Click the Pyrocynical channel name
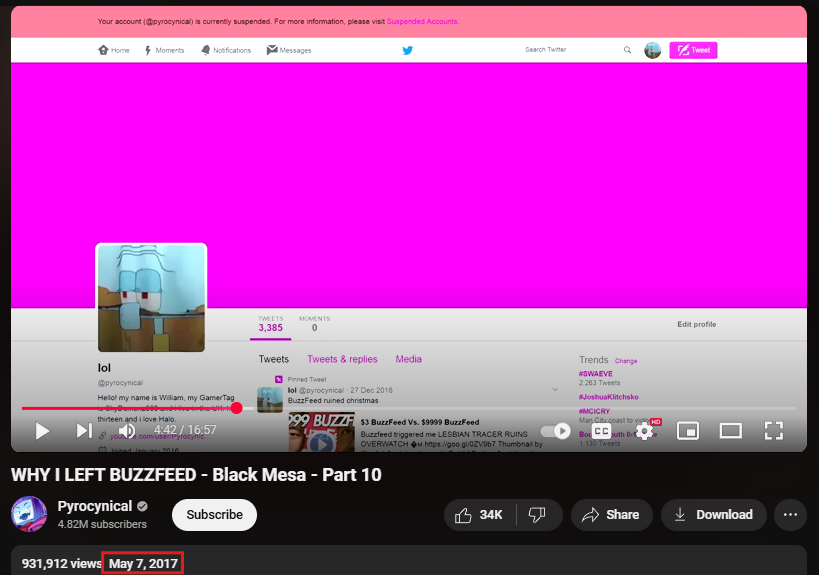The height and width of the screenshot is (575, 819). (95, 506)
